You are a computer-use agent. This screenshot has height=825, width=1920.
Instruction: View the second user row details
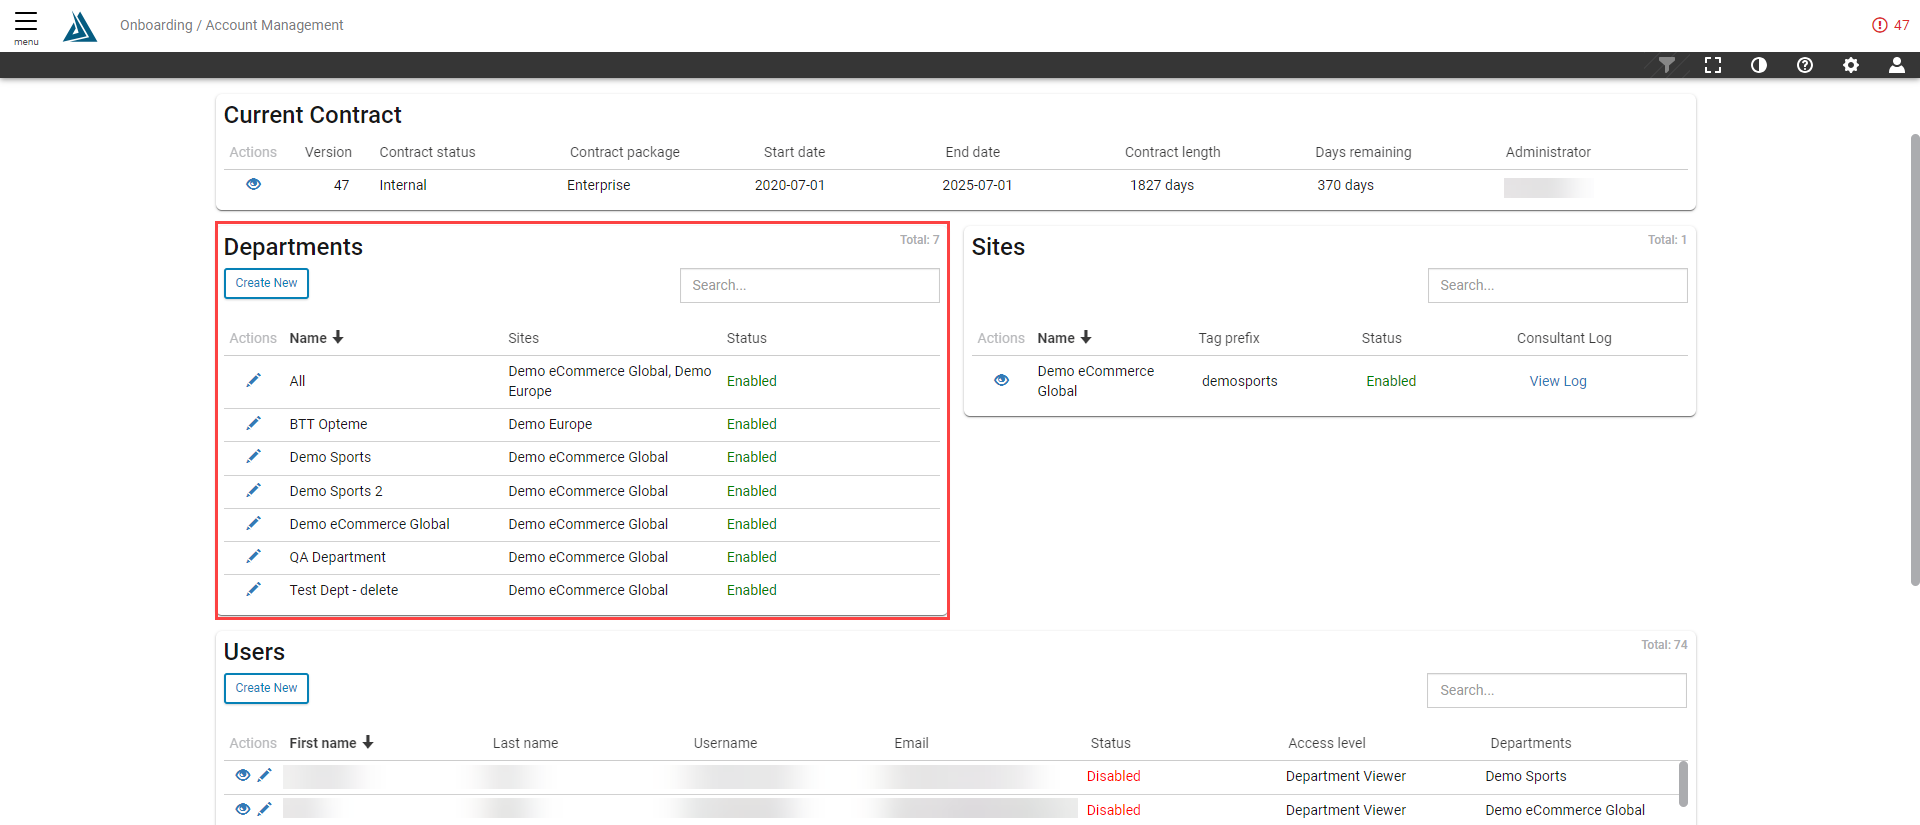[243, 809]
